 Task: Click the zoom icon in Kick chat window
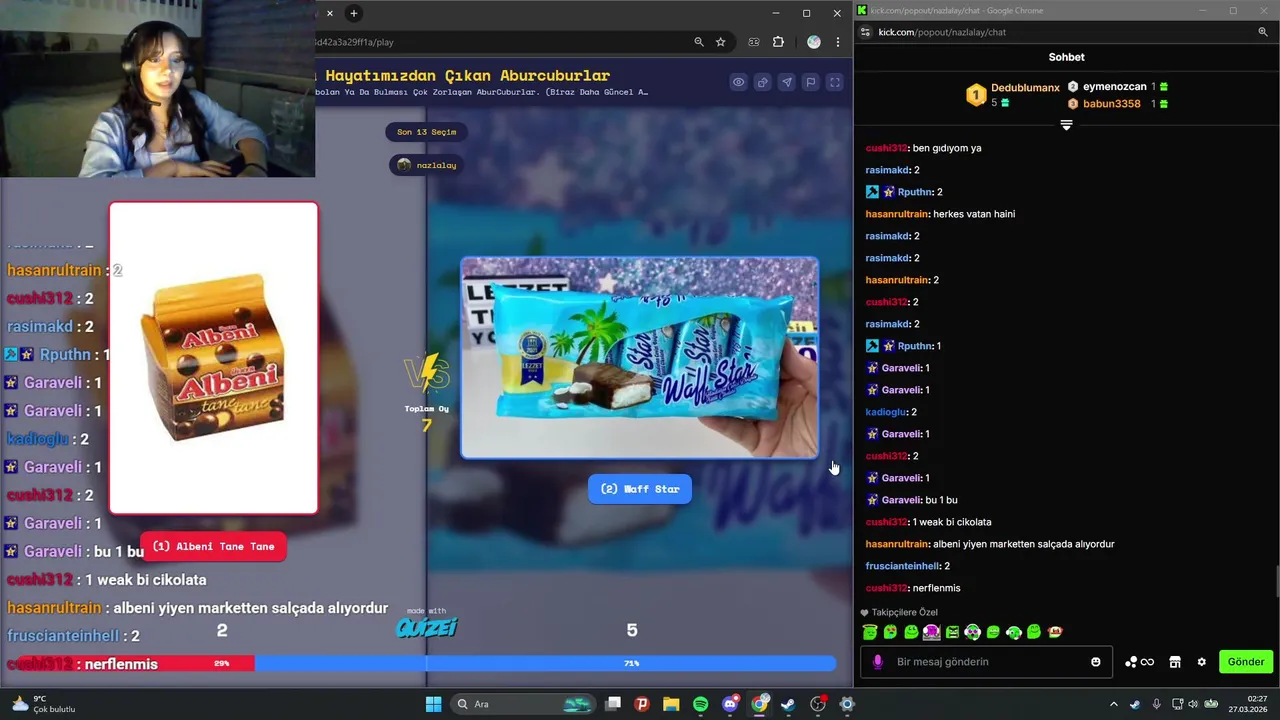tap(1263, 32)
